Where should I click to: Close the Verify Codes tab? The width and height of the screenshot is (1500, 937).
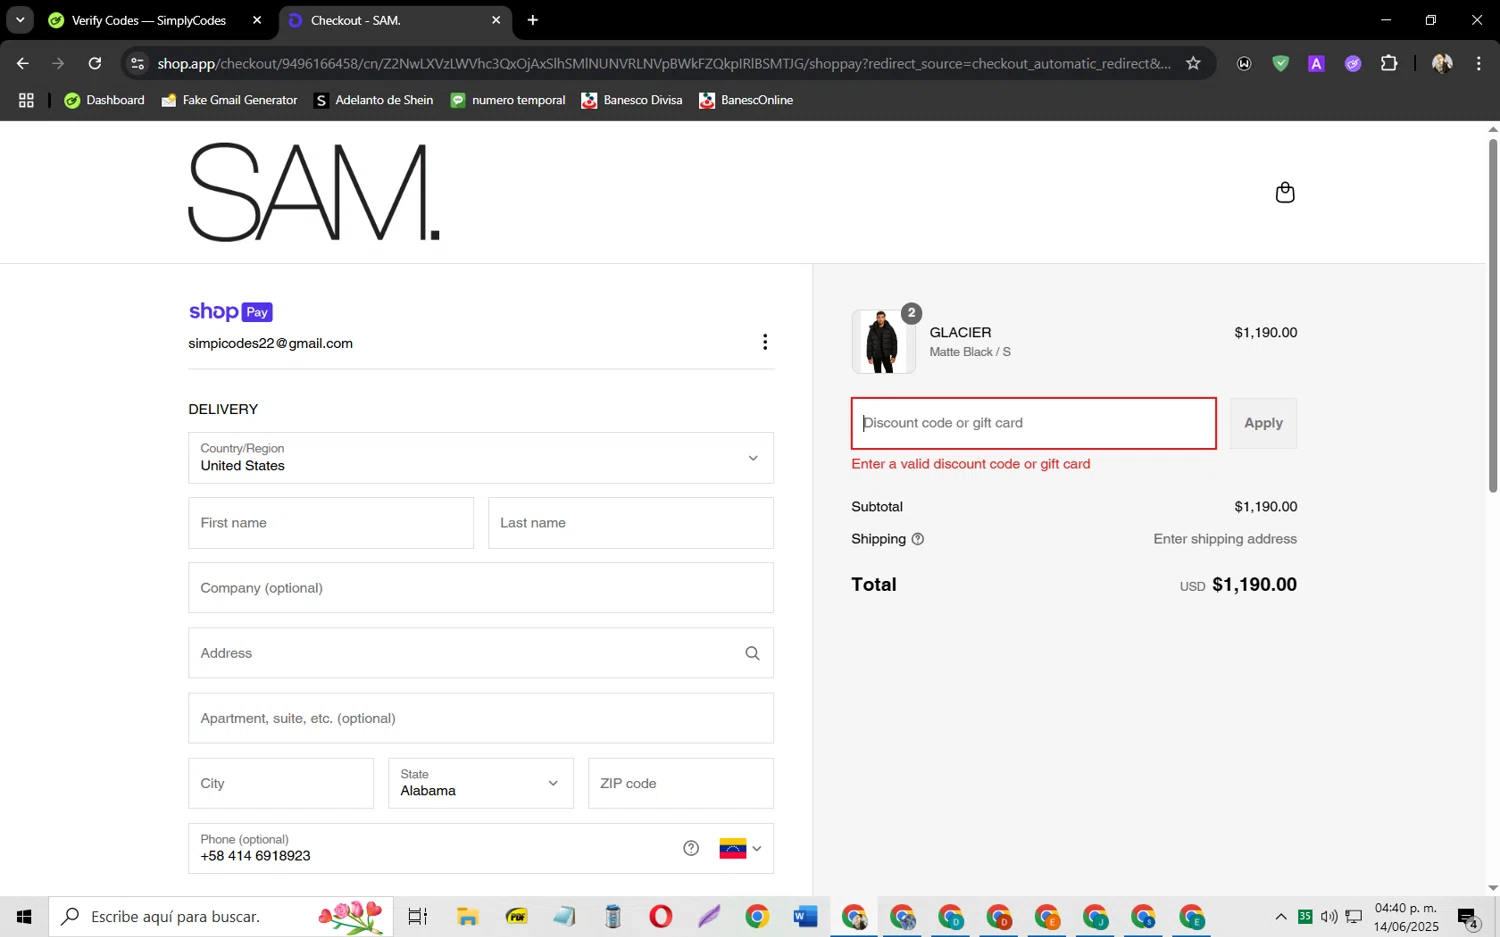(257, 20)
